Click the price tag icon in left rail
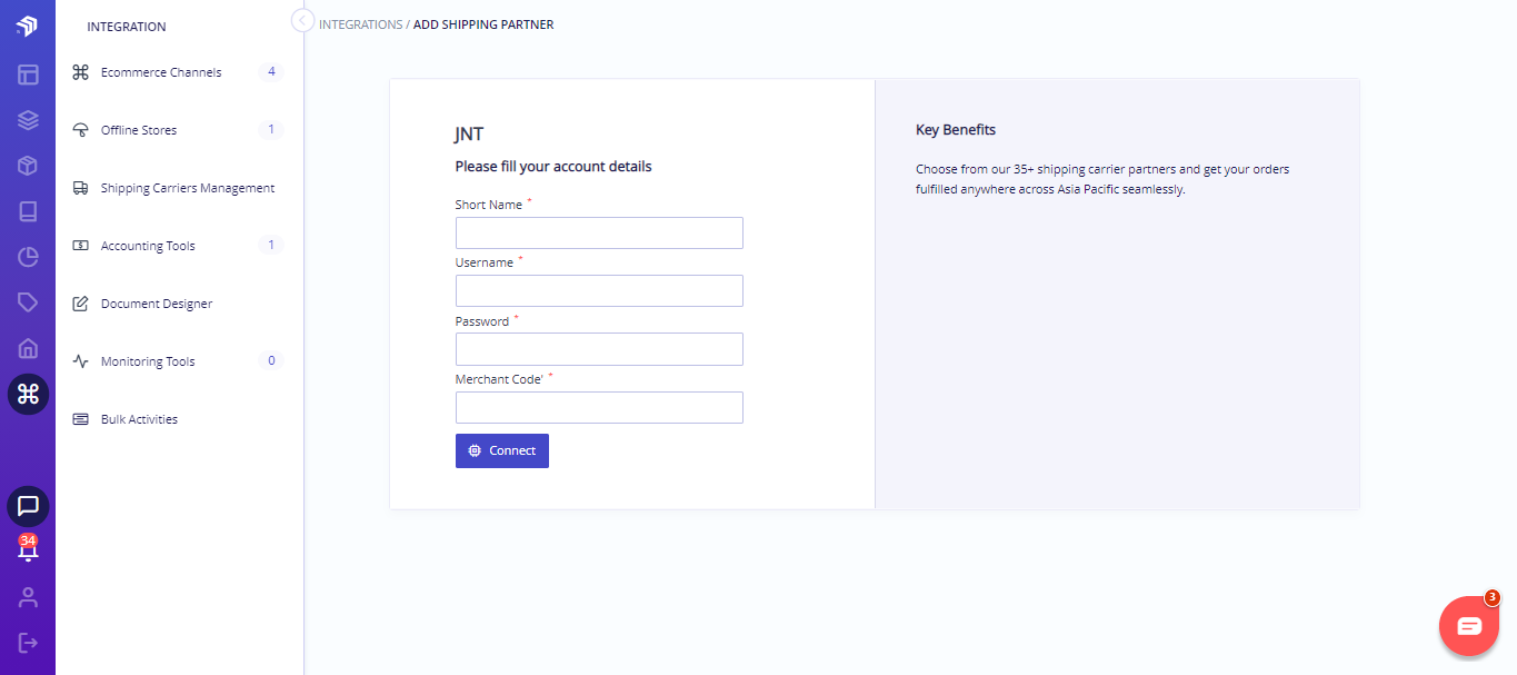The height and width of the screenshot is (675, 1517). click(28, 302)
